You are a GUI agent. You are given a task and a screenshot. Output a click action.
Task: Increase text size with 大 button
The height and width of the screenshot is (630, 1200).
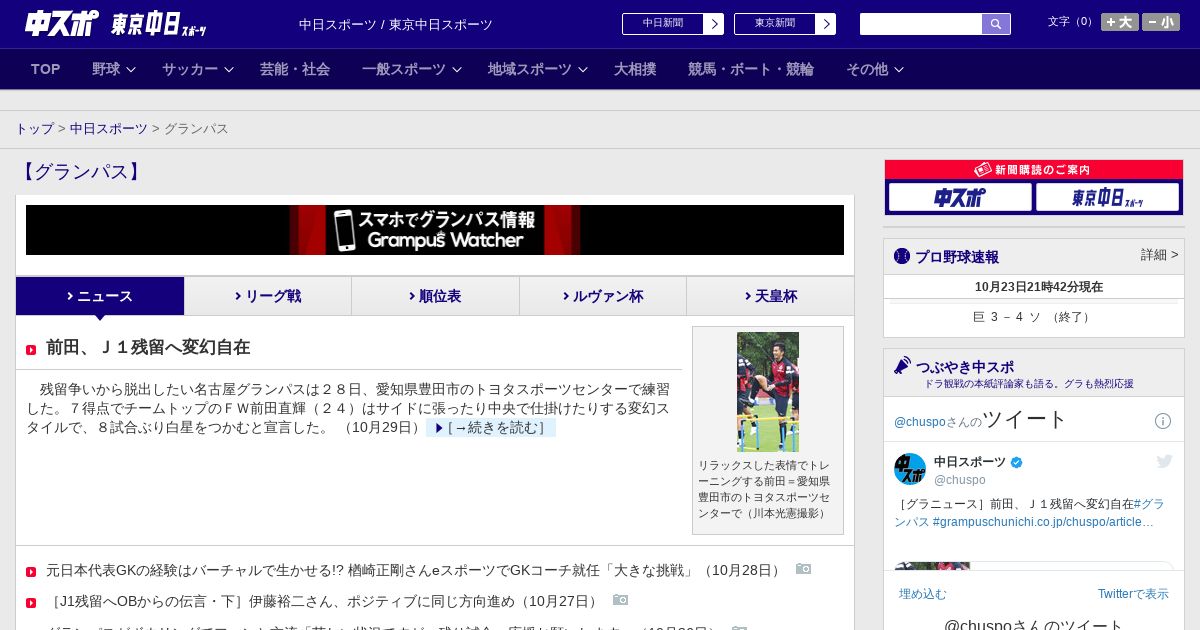[x=1120, y=22]
